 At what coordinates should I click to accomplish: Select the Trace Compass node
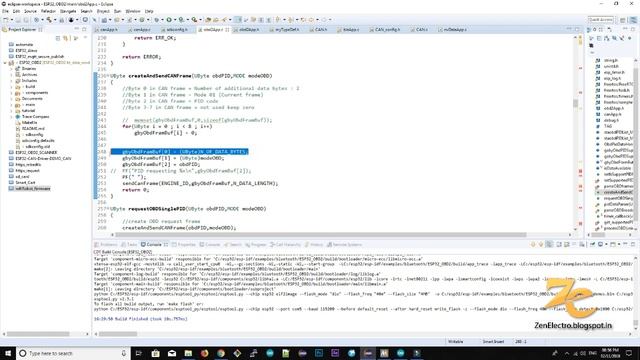click(x=35, y=117)
